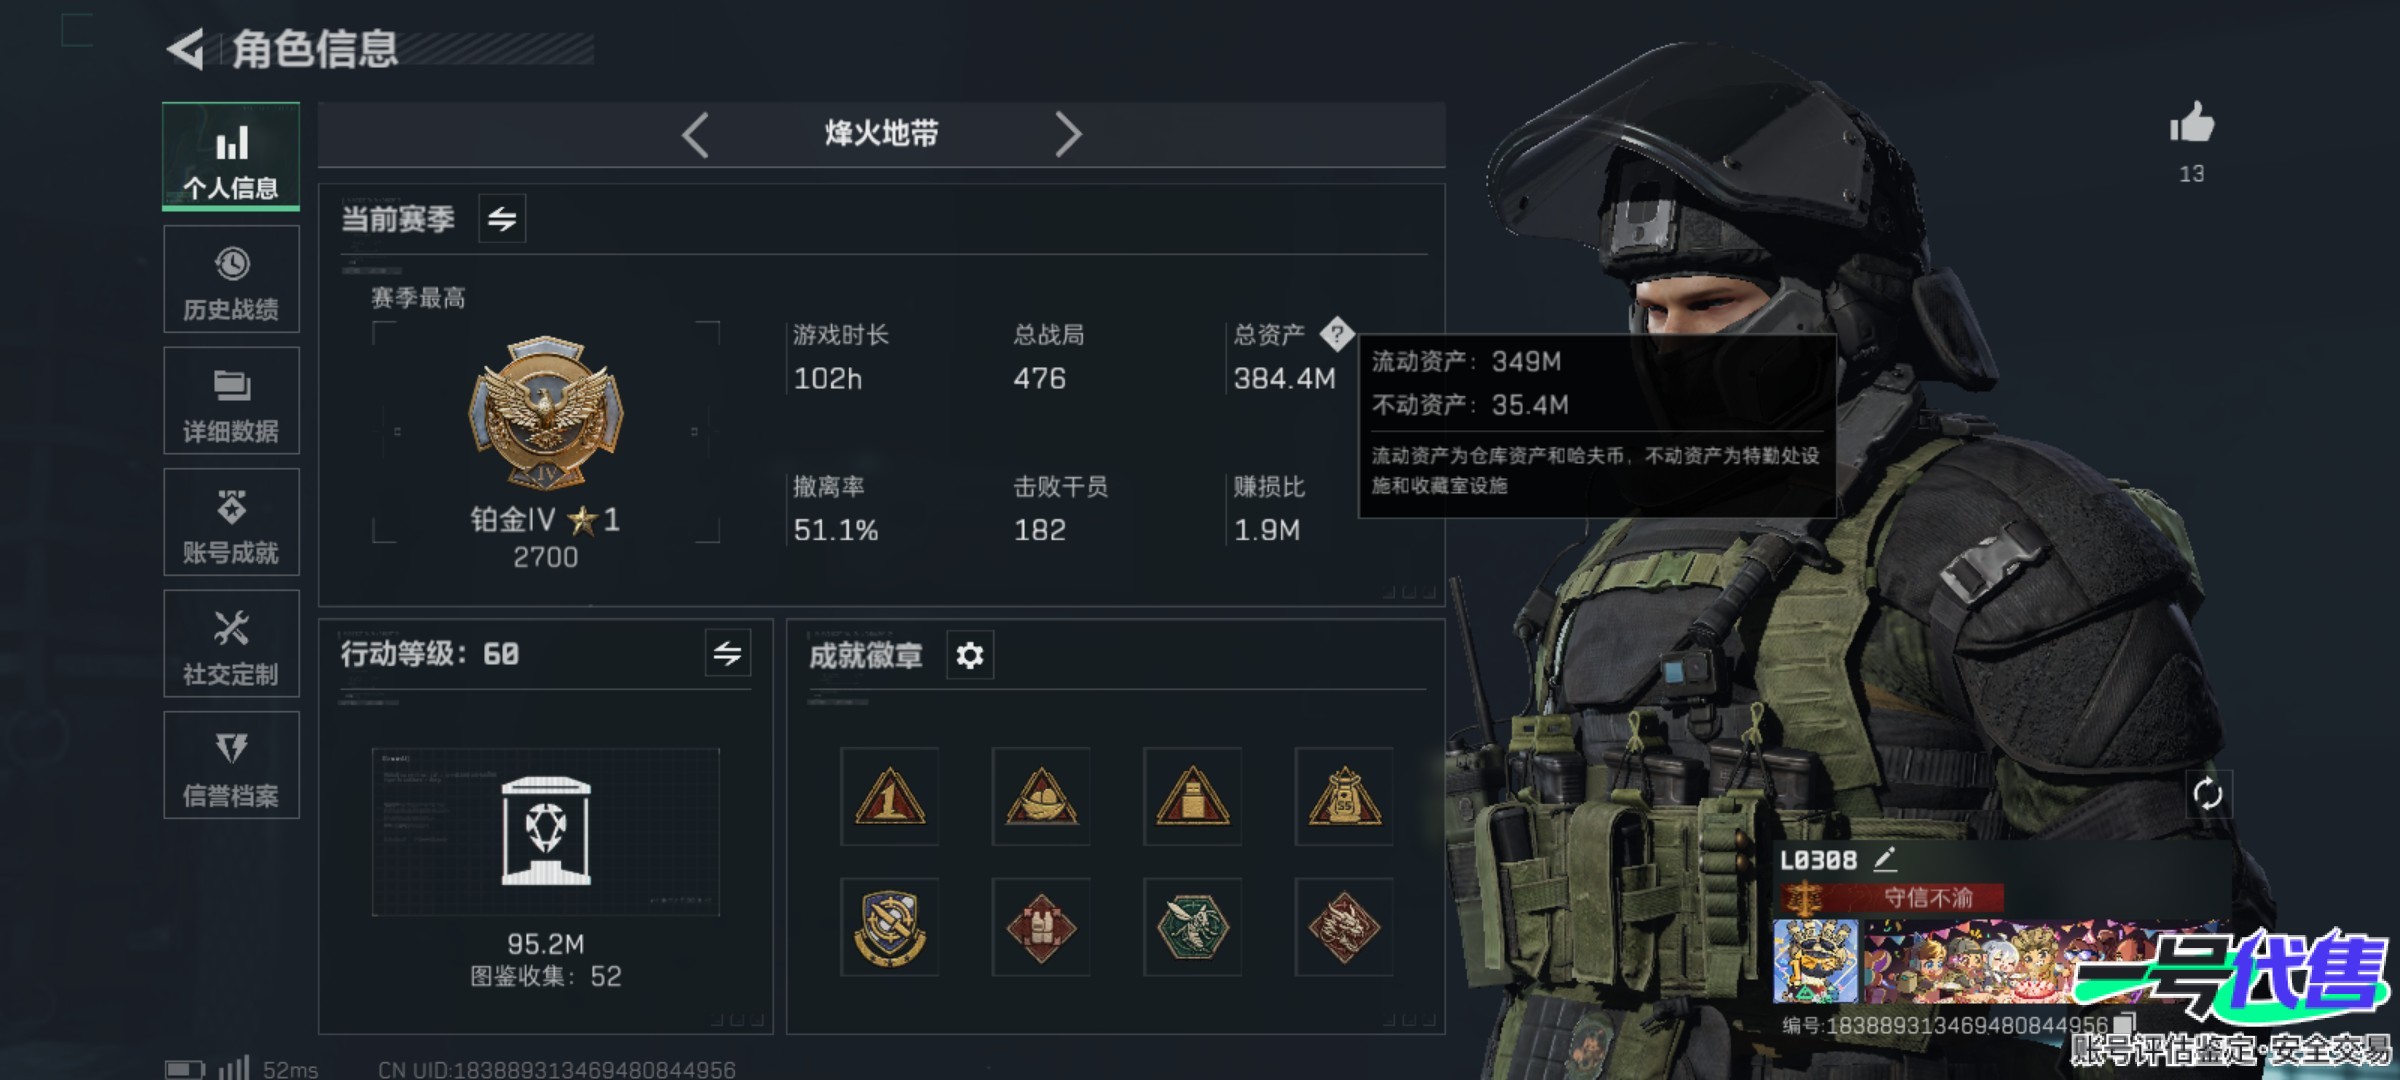Open the 社交定制 sidebar section
This screenshot has width=2400, height=1080.
(x=231, y=644)
